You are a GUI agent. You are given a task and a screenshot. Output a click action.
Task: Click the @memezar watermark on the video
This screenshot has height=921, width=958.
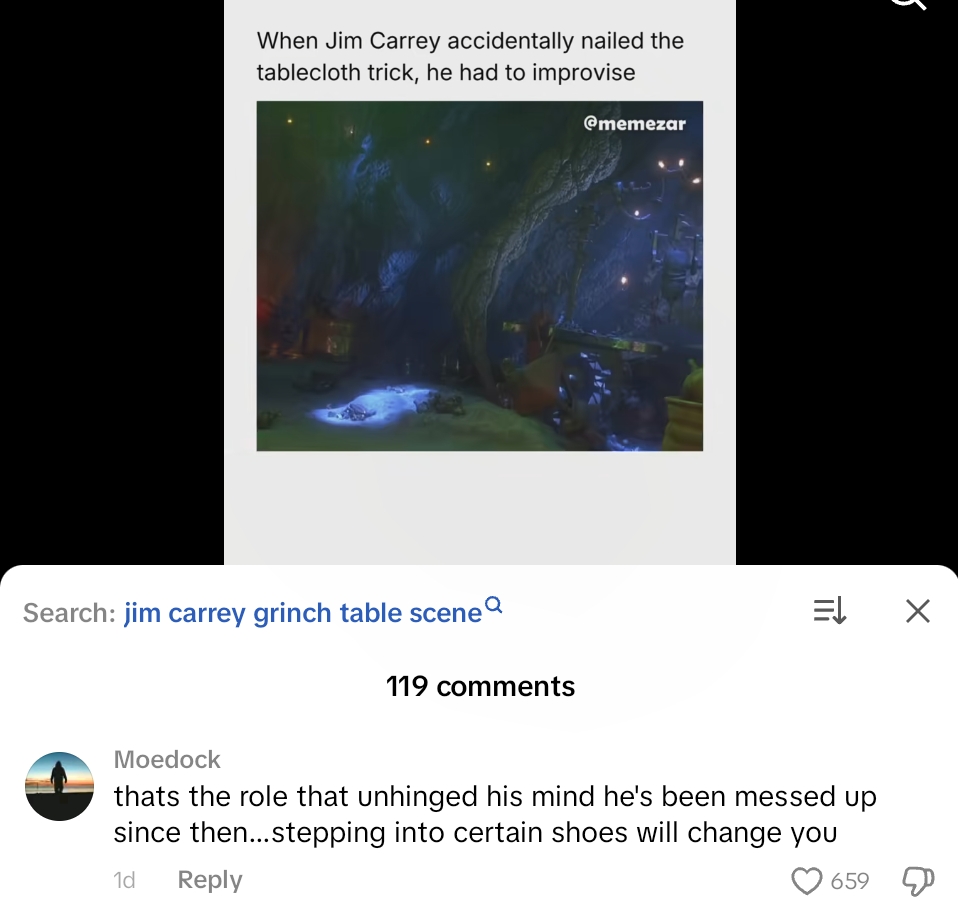[x=633, y=122]
